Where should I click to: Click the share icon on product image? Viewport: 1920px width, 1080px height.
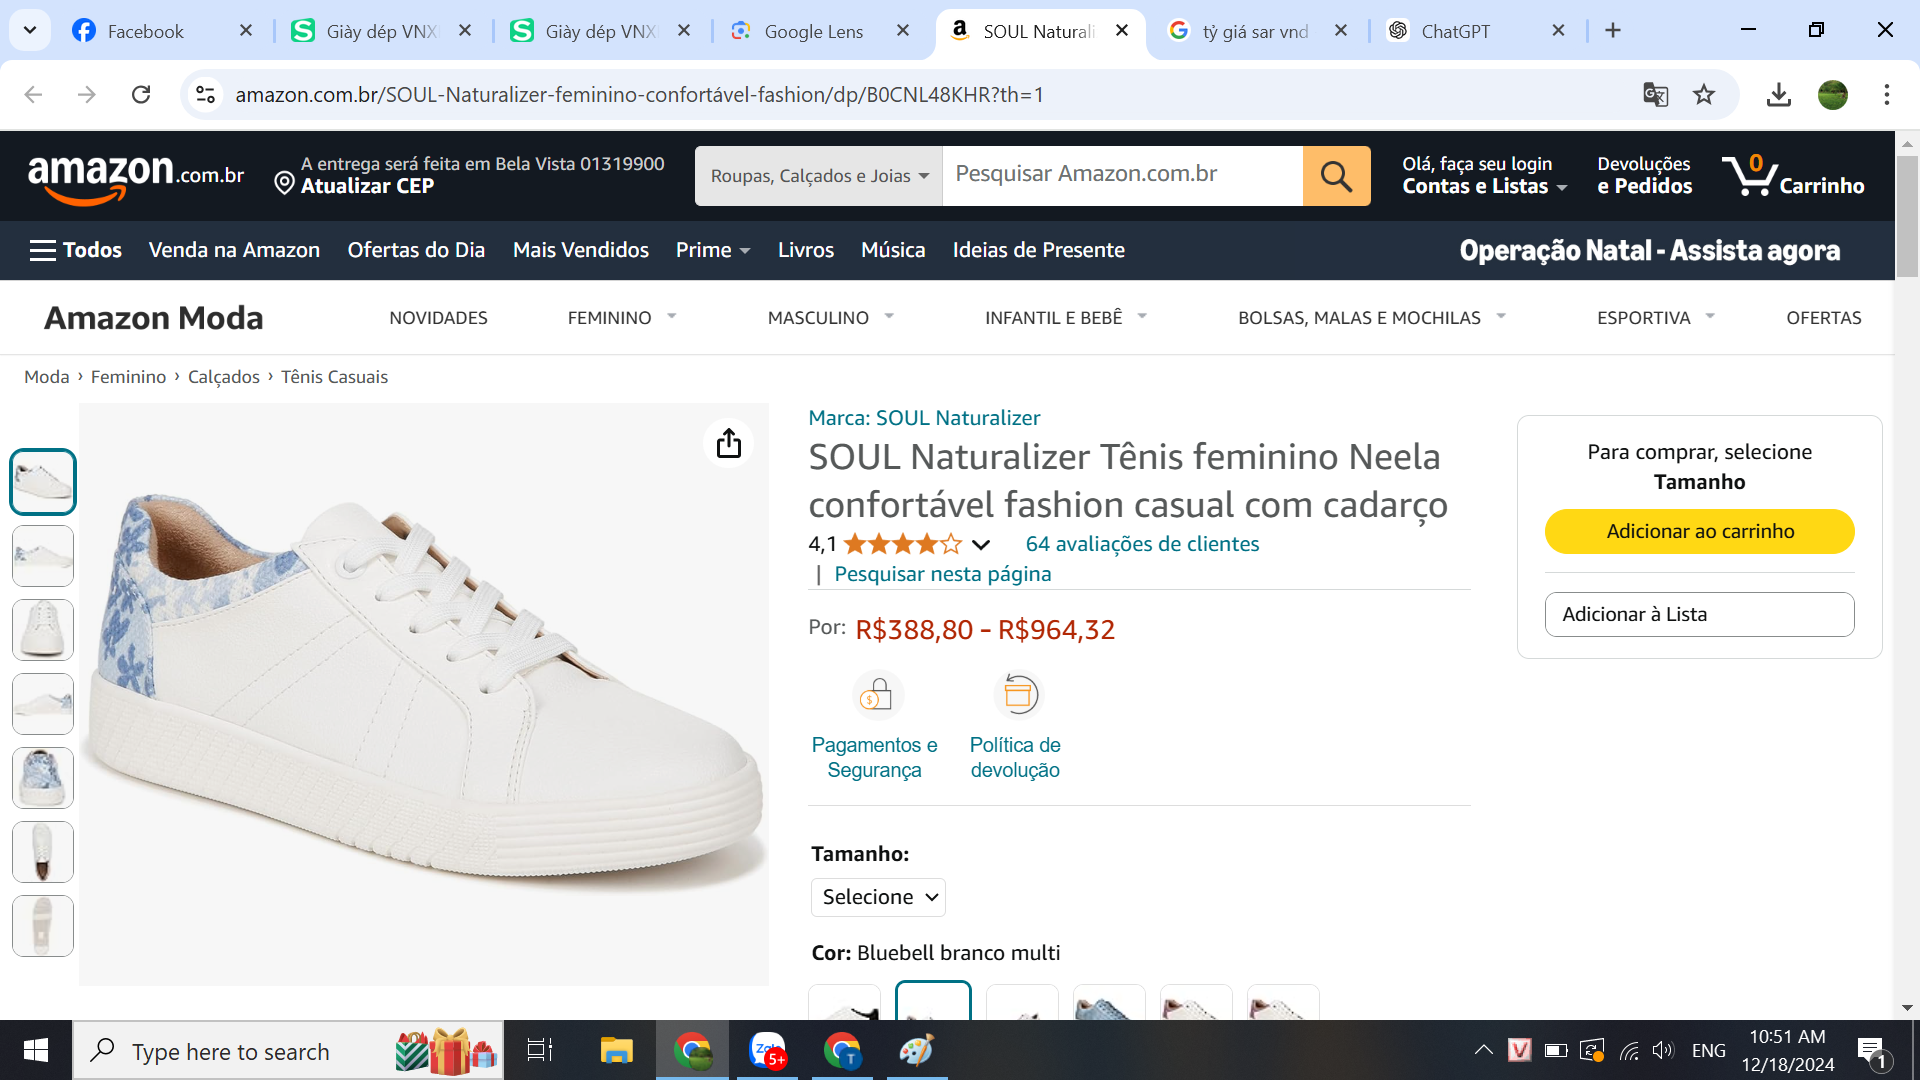click(729, 443)
